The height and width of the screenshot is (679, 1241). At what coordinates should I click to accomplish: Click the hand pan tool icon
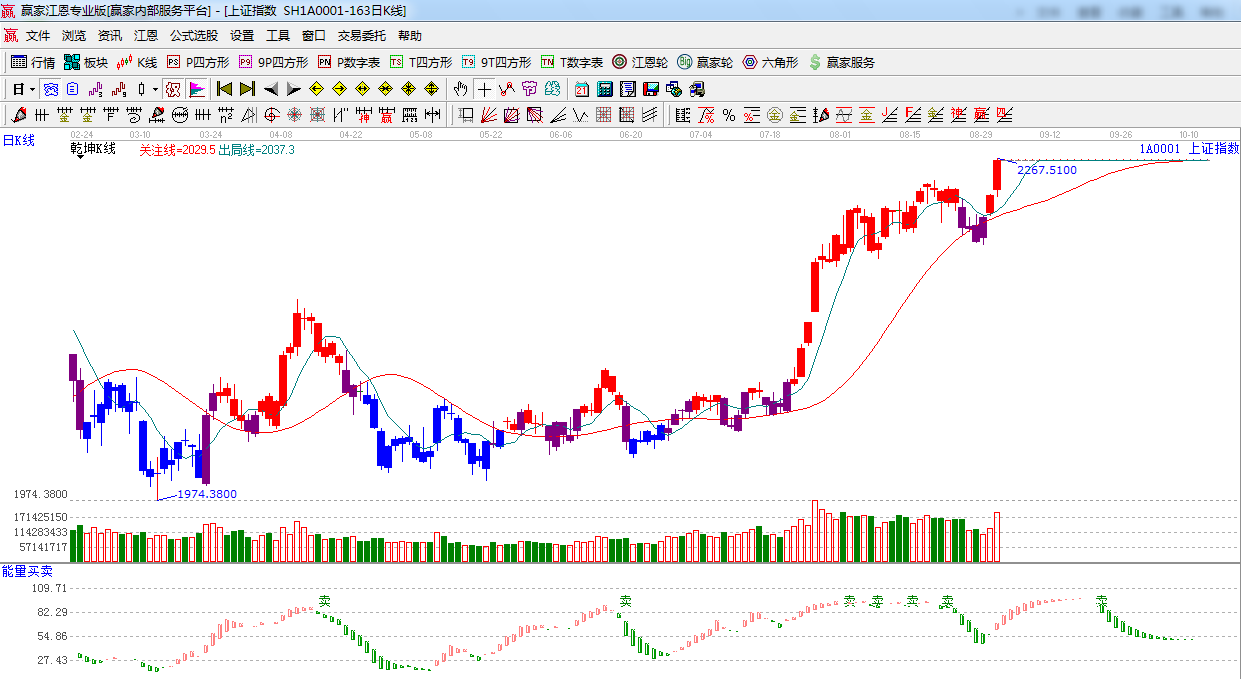coord(460,89)
